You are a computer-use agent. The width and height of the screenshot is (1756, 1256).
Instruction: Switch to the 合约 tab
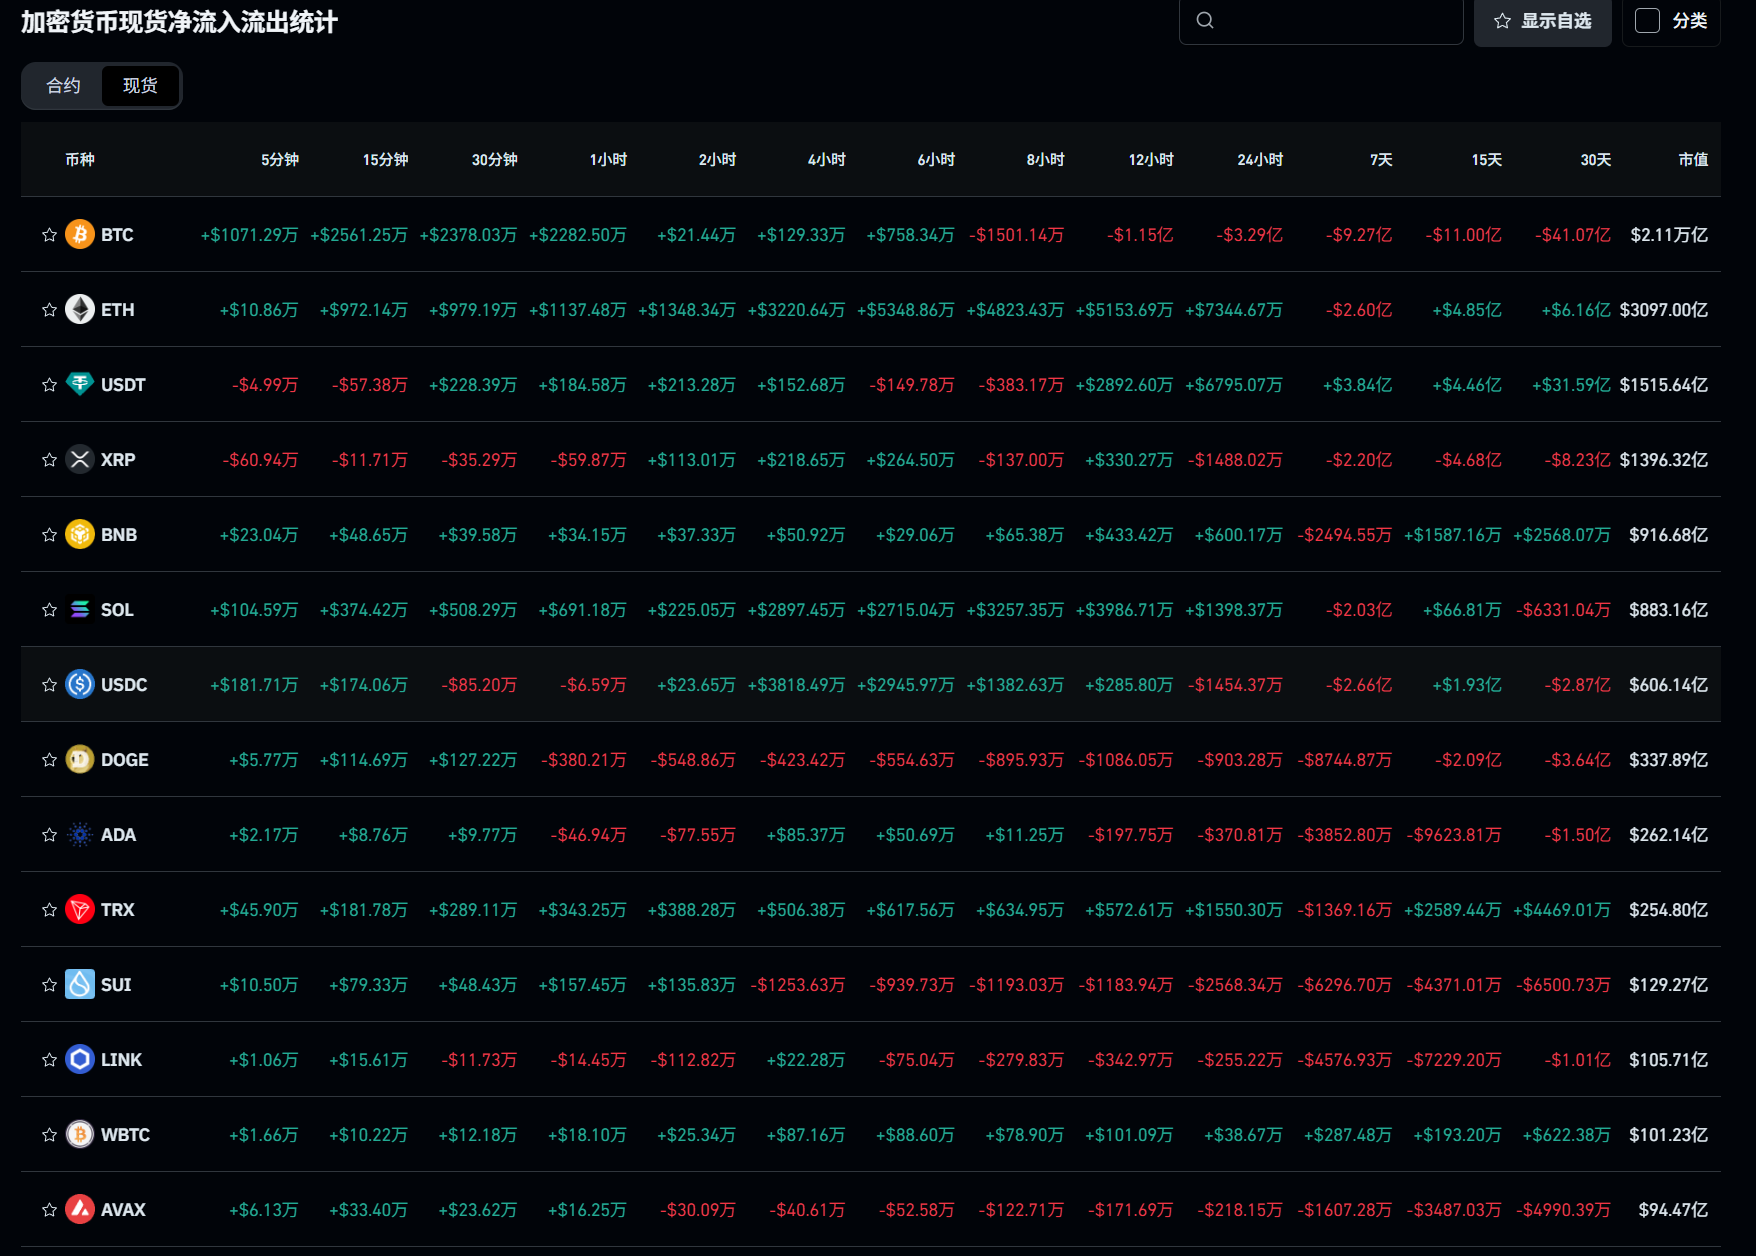tap(63, 86)
